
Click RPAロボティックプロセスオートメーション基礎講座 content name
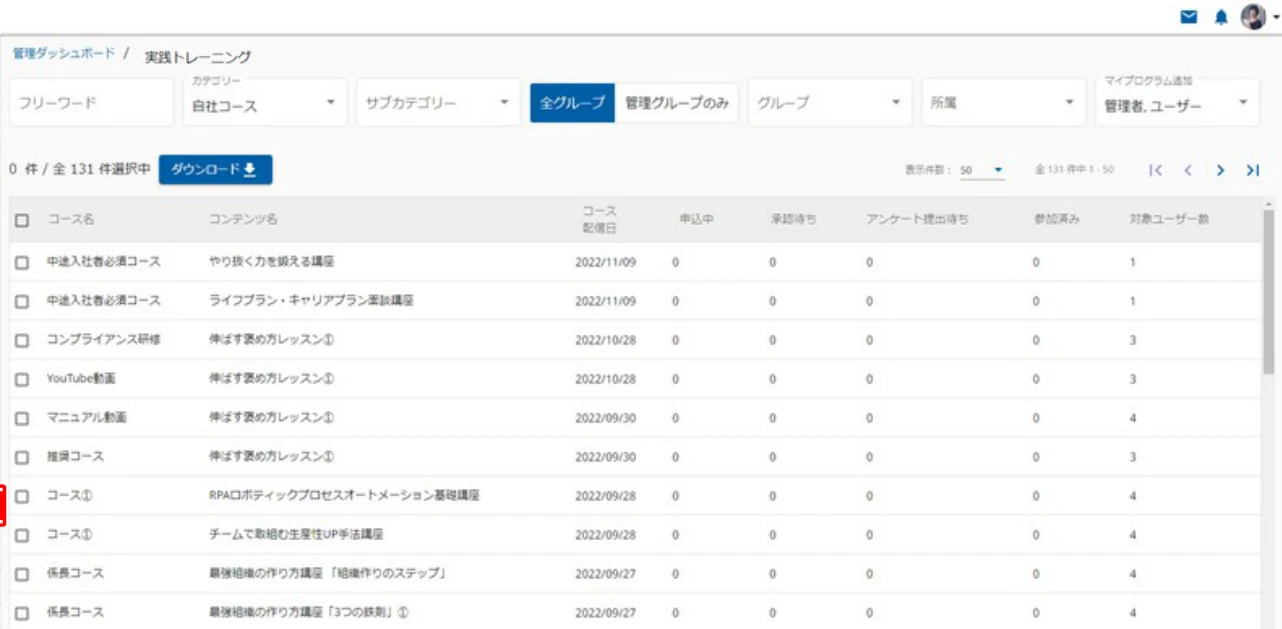coord(344,496)
